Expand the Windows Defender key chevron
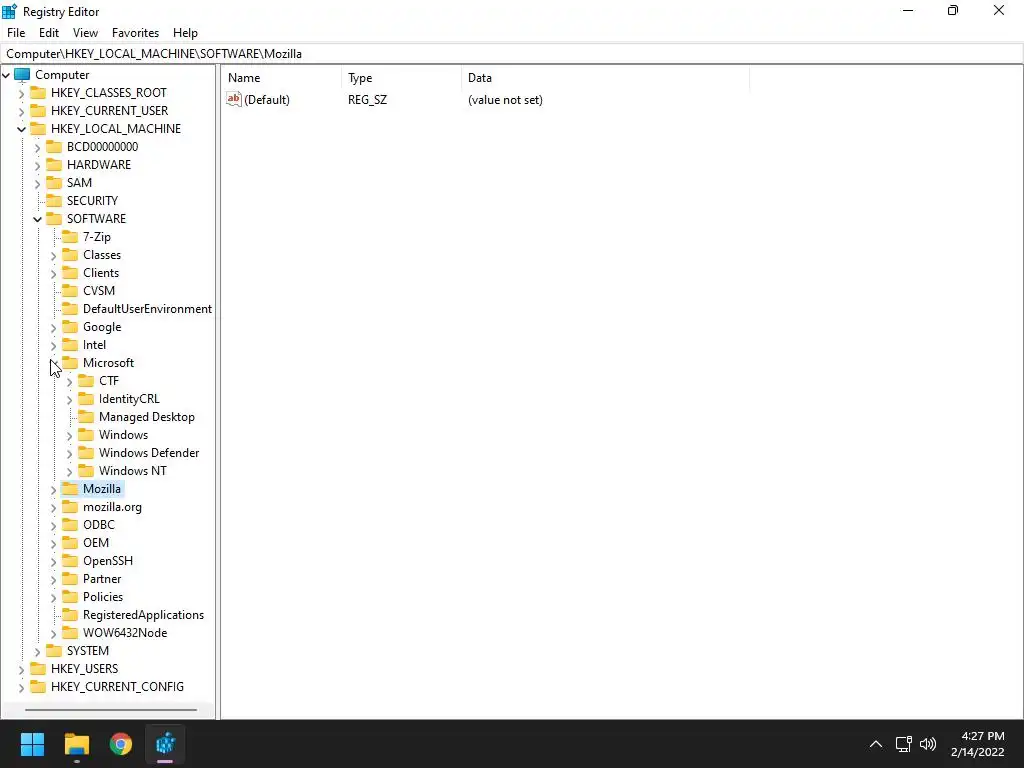This screenshot has width=1024, height=768. tap(69, 454)
